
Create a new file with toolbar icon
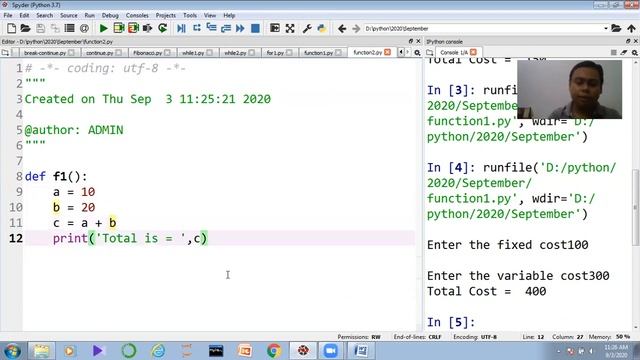point(11,28)
